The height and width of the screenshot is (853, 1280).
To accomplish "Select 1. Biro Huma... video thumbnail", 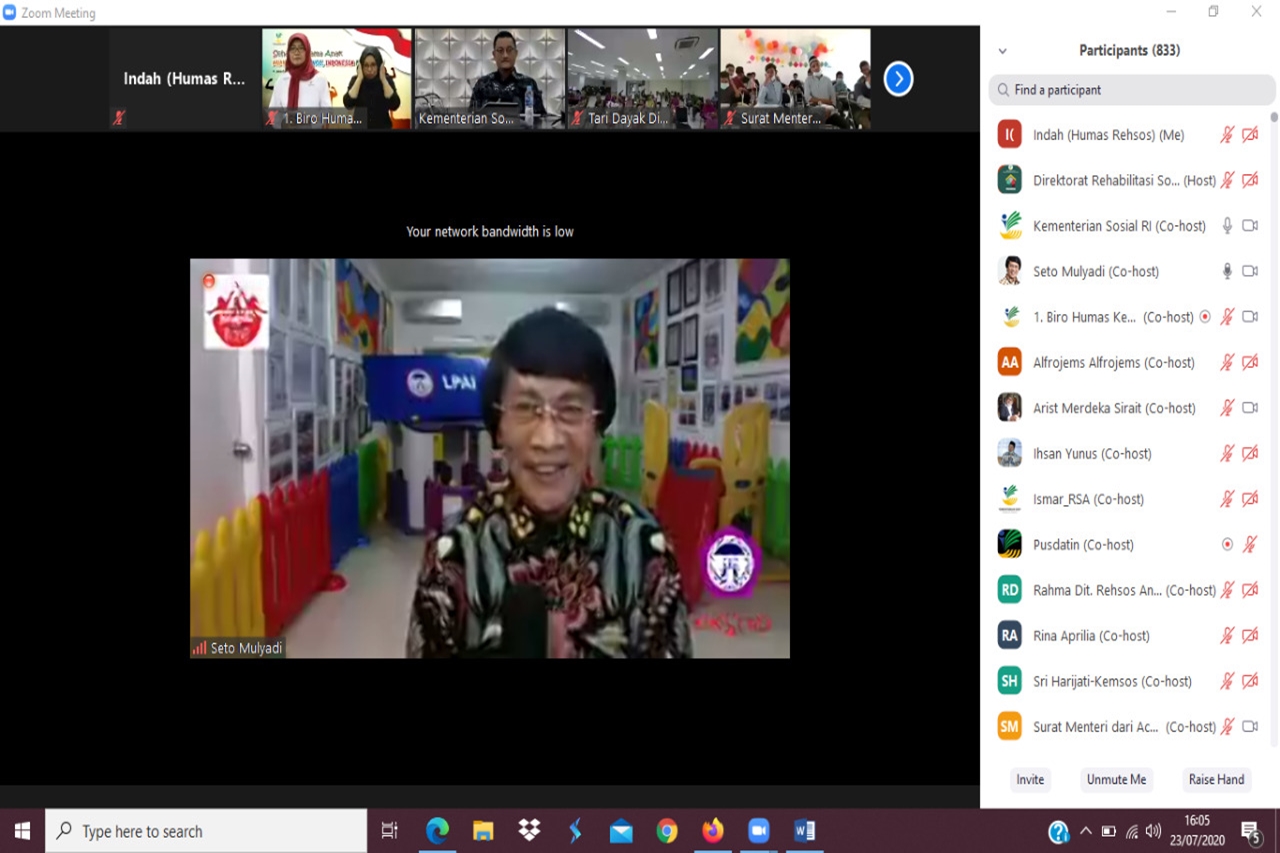I will 336,78.
